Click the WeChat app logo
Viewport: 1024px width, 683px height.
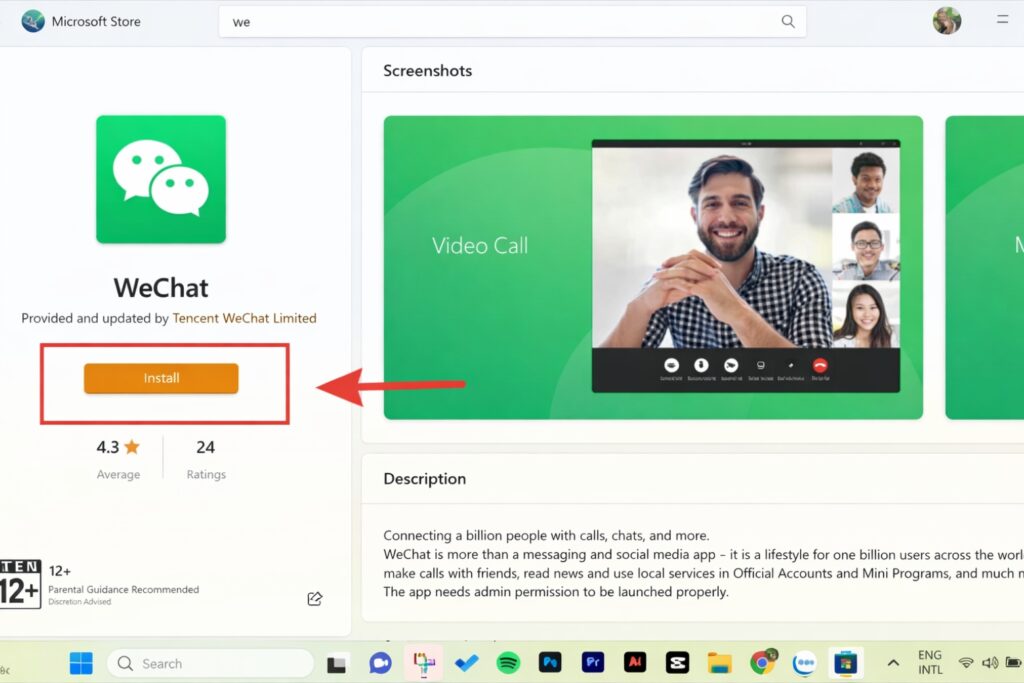pos(161,180)
